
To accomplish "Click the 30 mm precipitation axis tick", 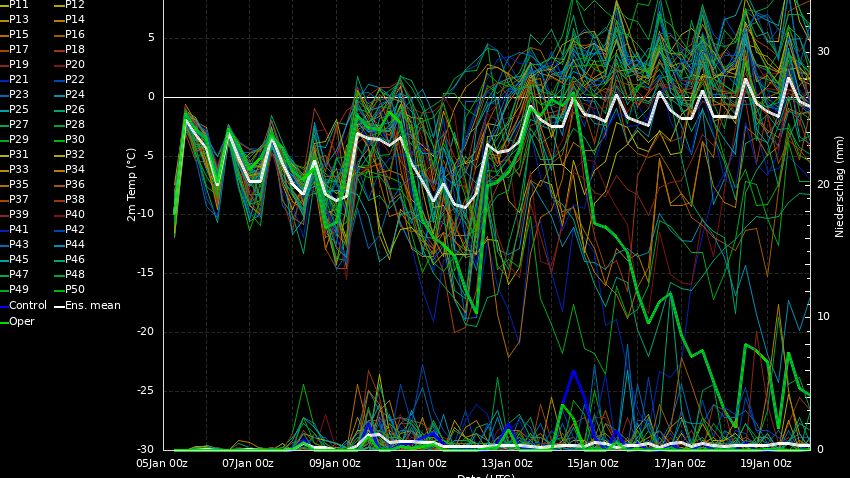I will pos(823,50).
